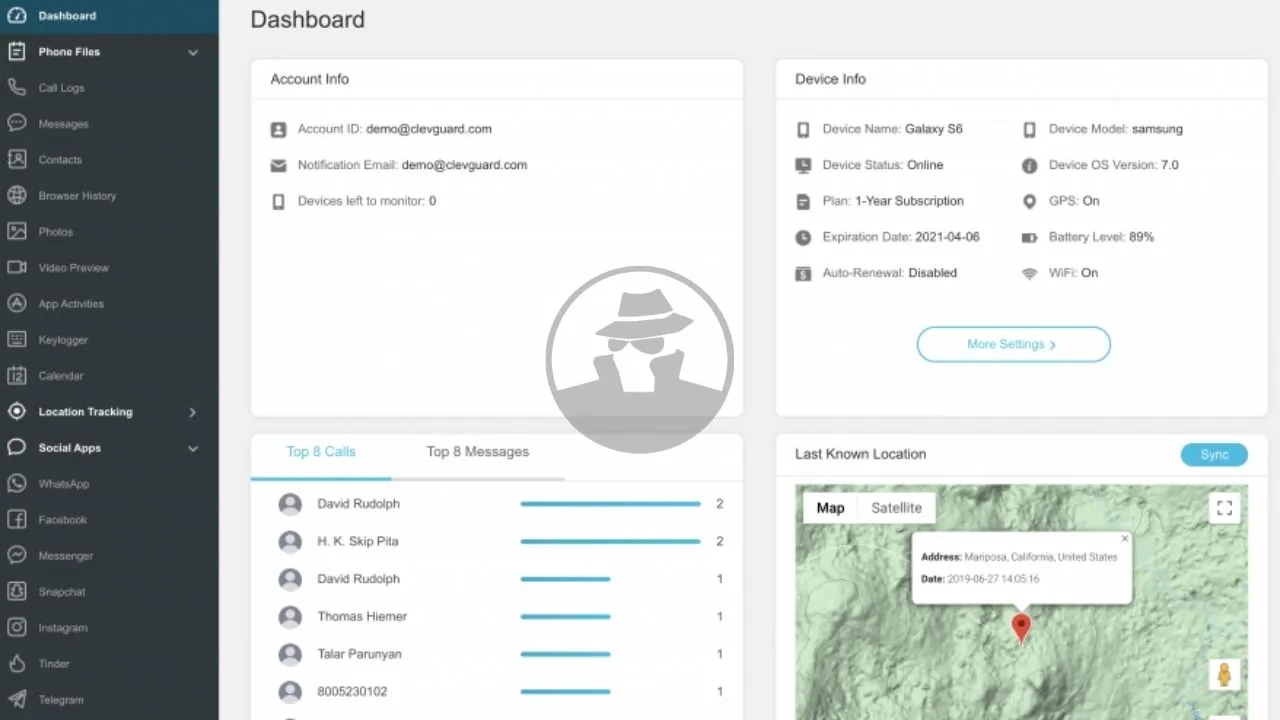Click the Contacts icon in sidebar
Image resolution: width=1280 pixels, height=720 pixels.
16,160
